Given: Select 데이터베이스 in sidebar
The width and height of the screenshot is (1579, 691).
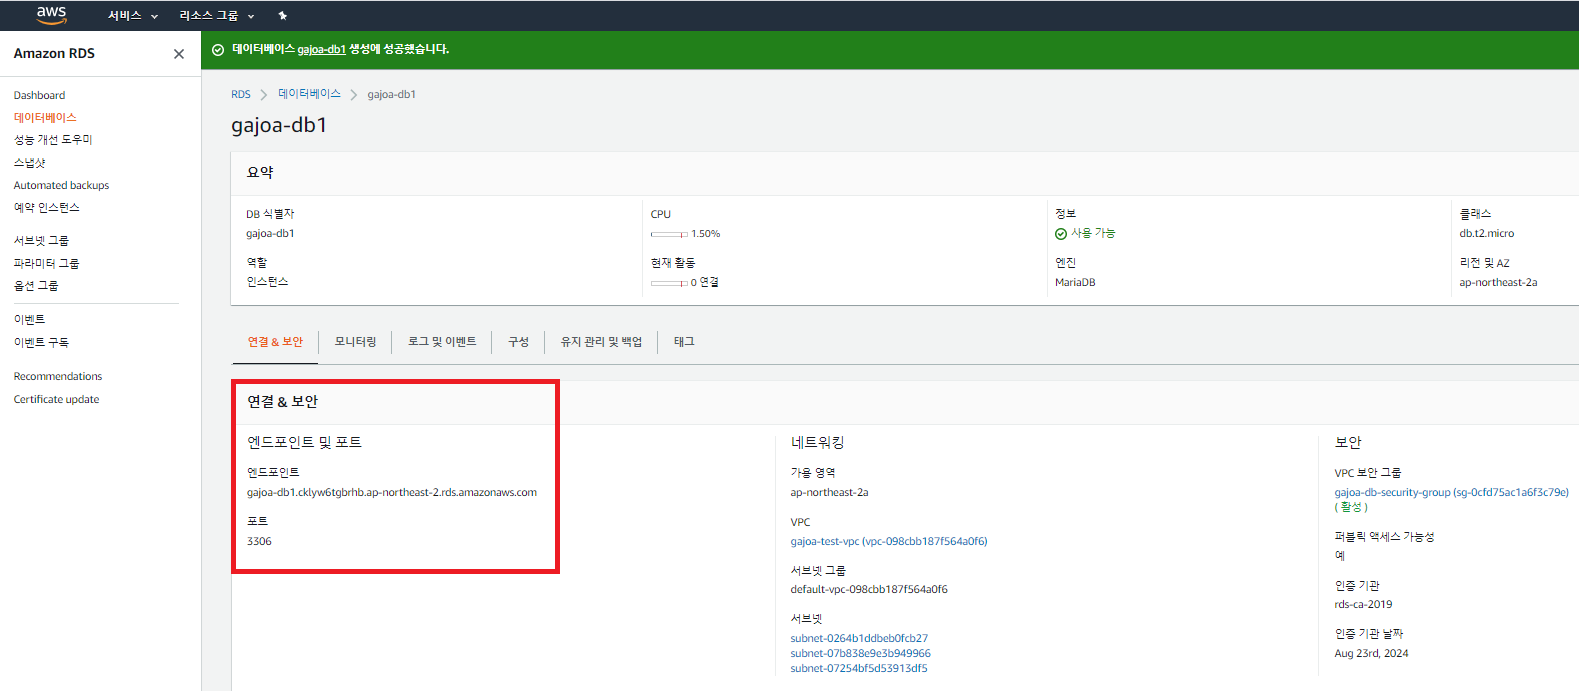Looking at the screenshot, I should tap(45, 118).
